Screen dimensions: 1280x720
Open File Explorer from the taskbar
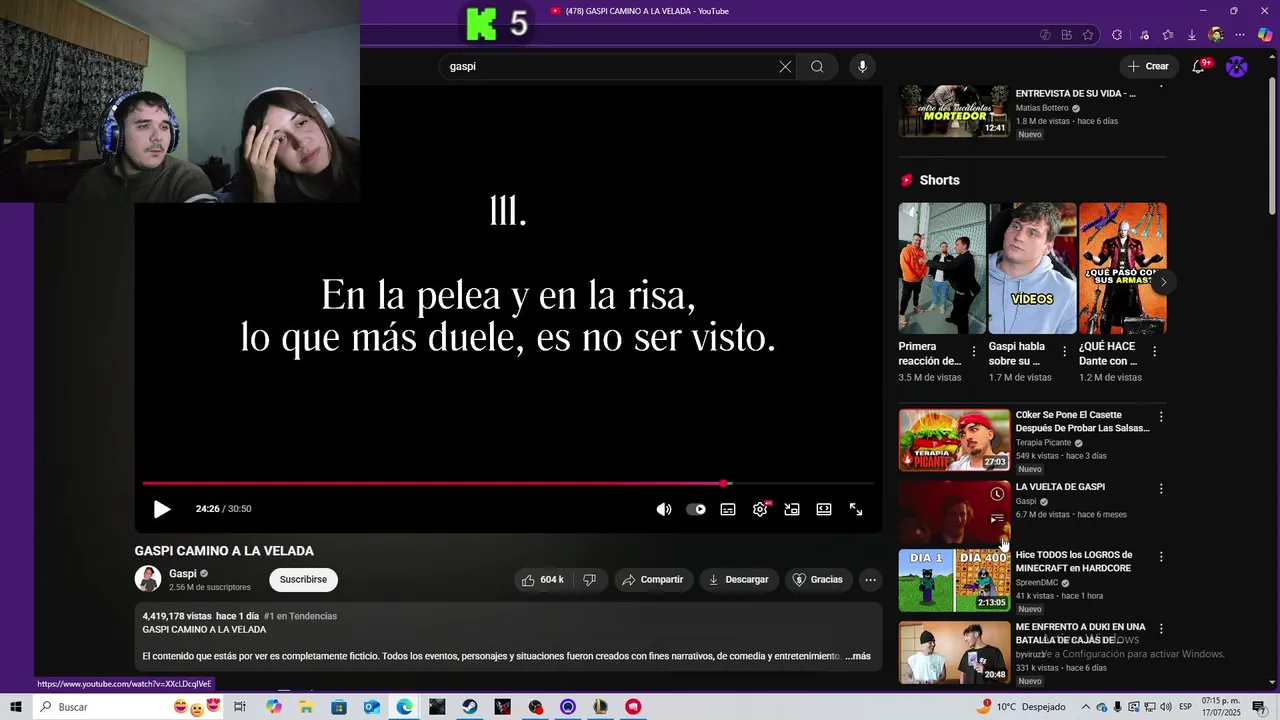306,707
